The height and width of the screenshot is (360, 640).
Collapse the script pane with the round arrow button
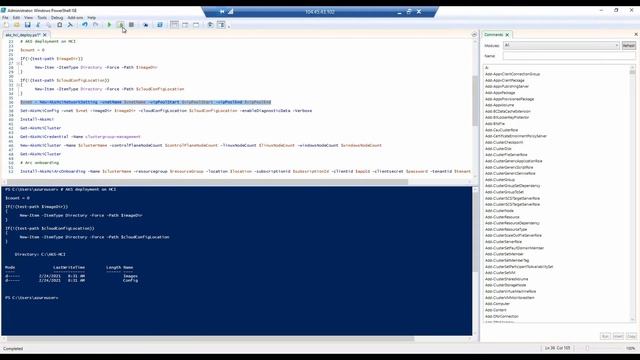pos(474,35)
